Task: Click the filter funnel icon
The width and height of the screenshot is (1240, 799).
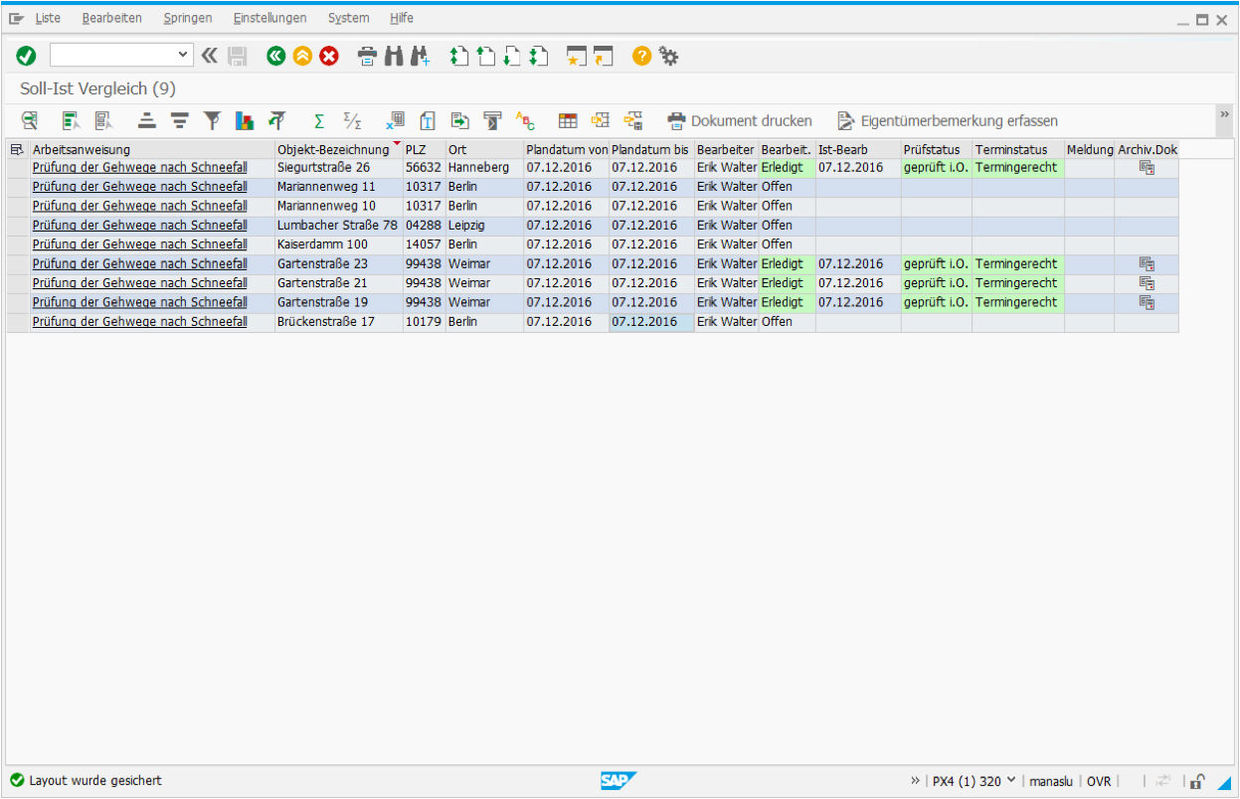Action: (212, 121)
